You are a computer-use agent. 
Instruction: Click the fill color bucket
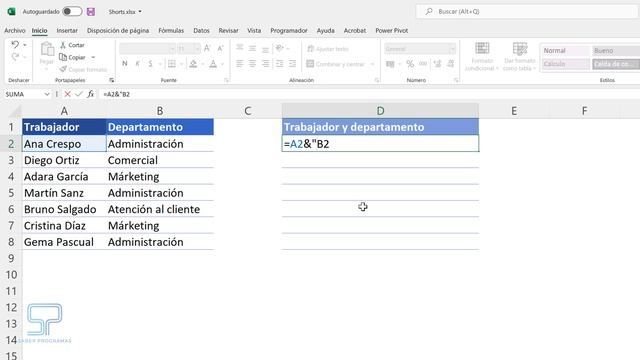pos(193,64)
